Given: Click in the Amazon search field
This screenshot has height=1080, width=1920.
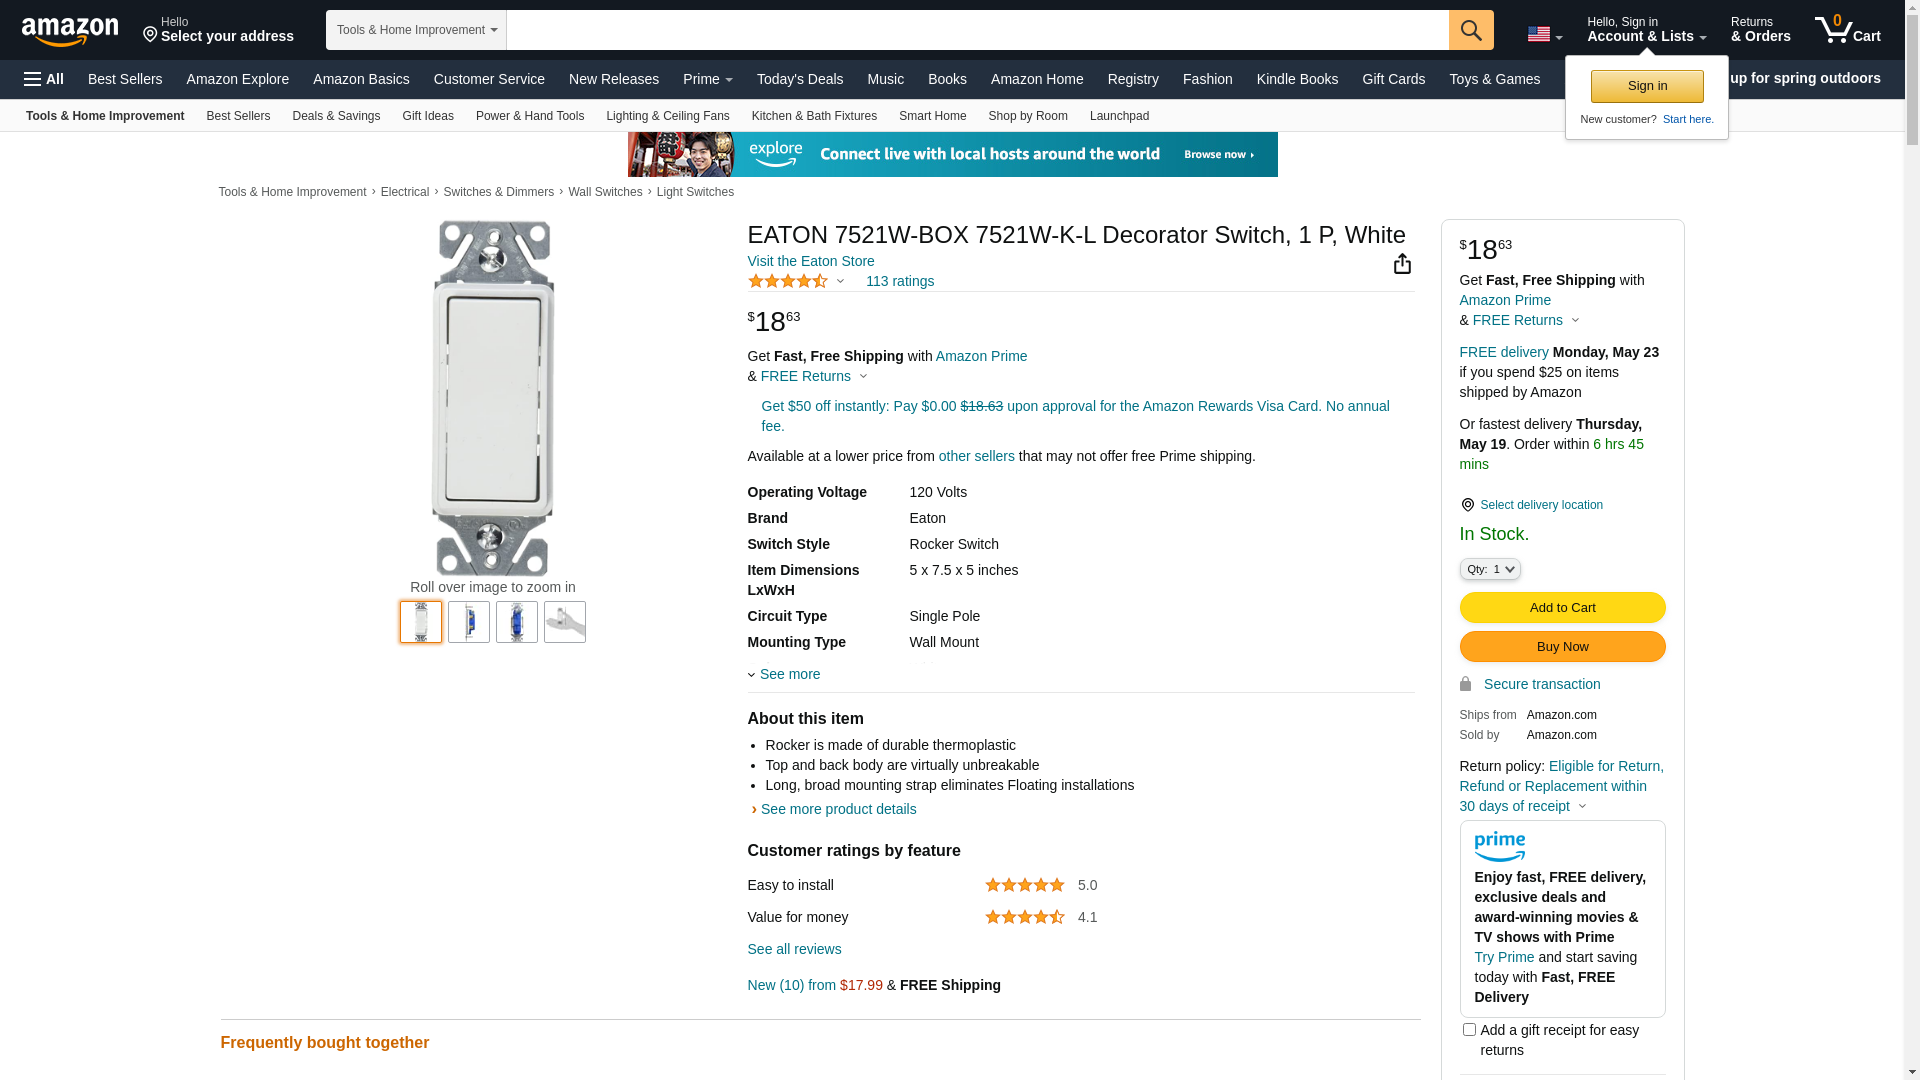Looking at the screenshot, I should [977, 30].
